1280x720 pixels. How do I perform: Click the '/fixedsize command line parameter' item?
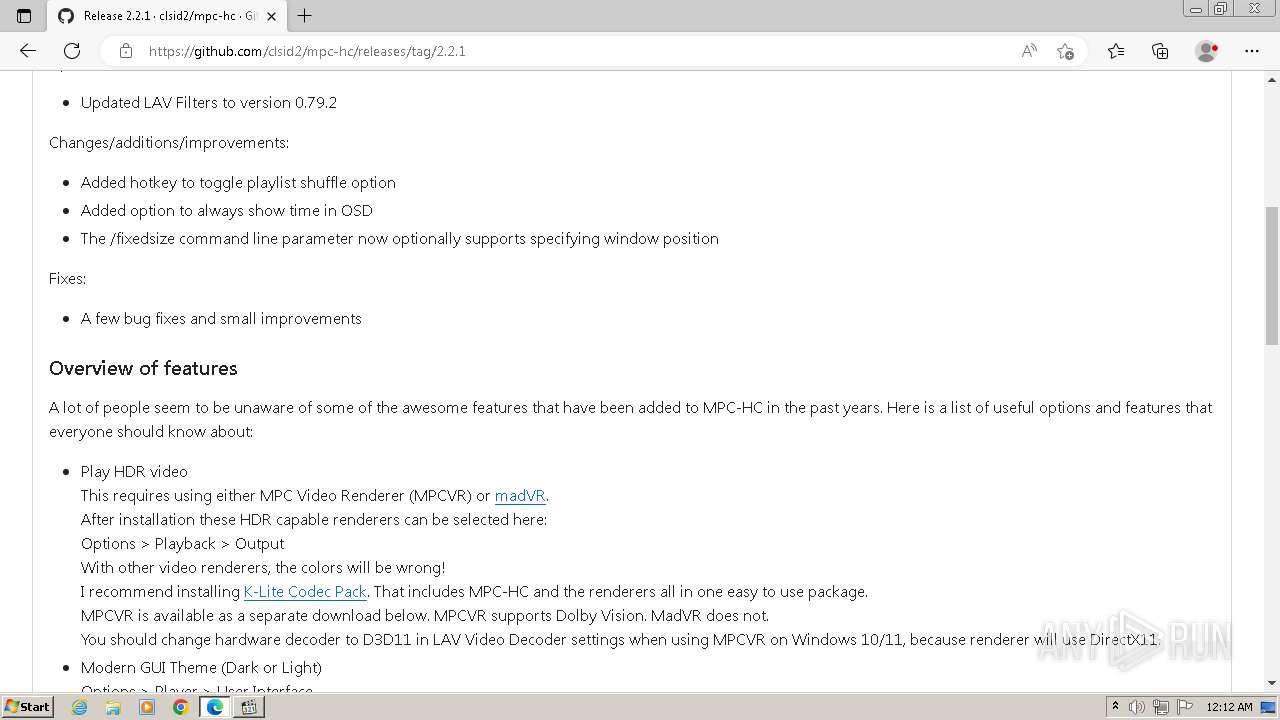point(400,239)
